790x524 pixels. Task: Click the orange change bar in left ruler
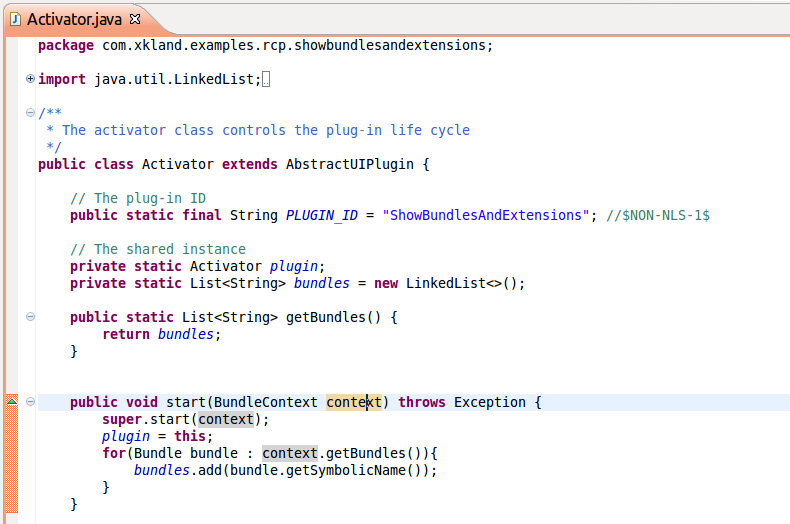pyautogui.click(x=12, y=453)
